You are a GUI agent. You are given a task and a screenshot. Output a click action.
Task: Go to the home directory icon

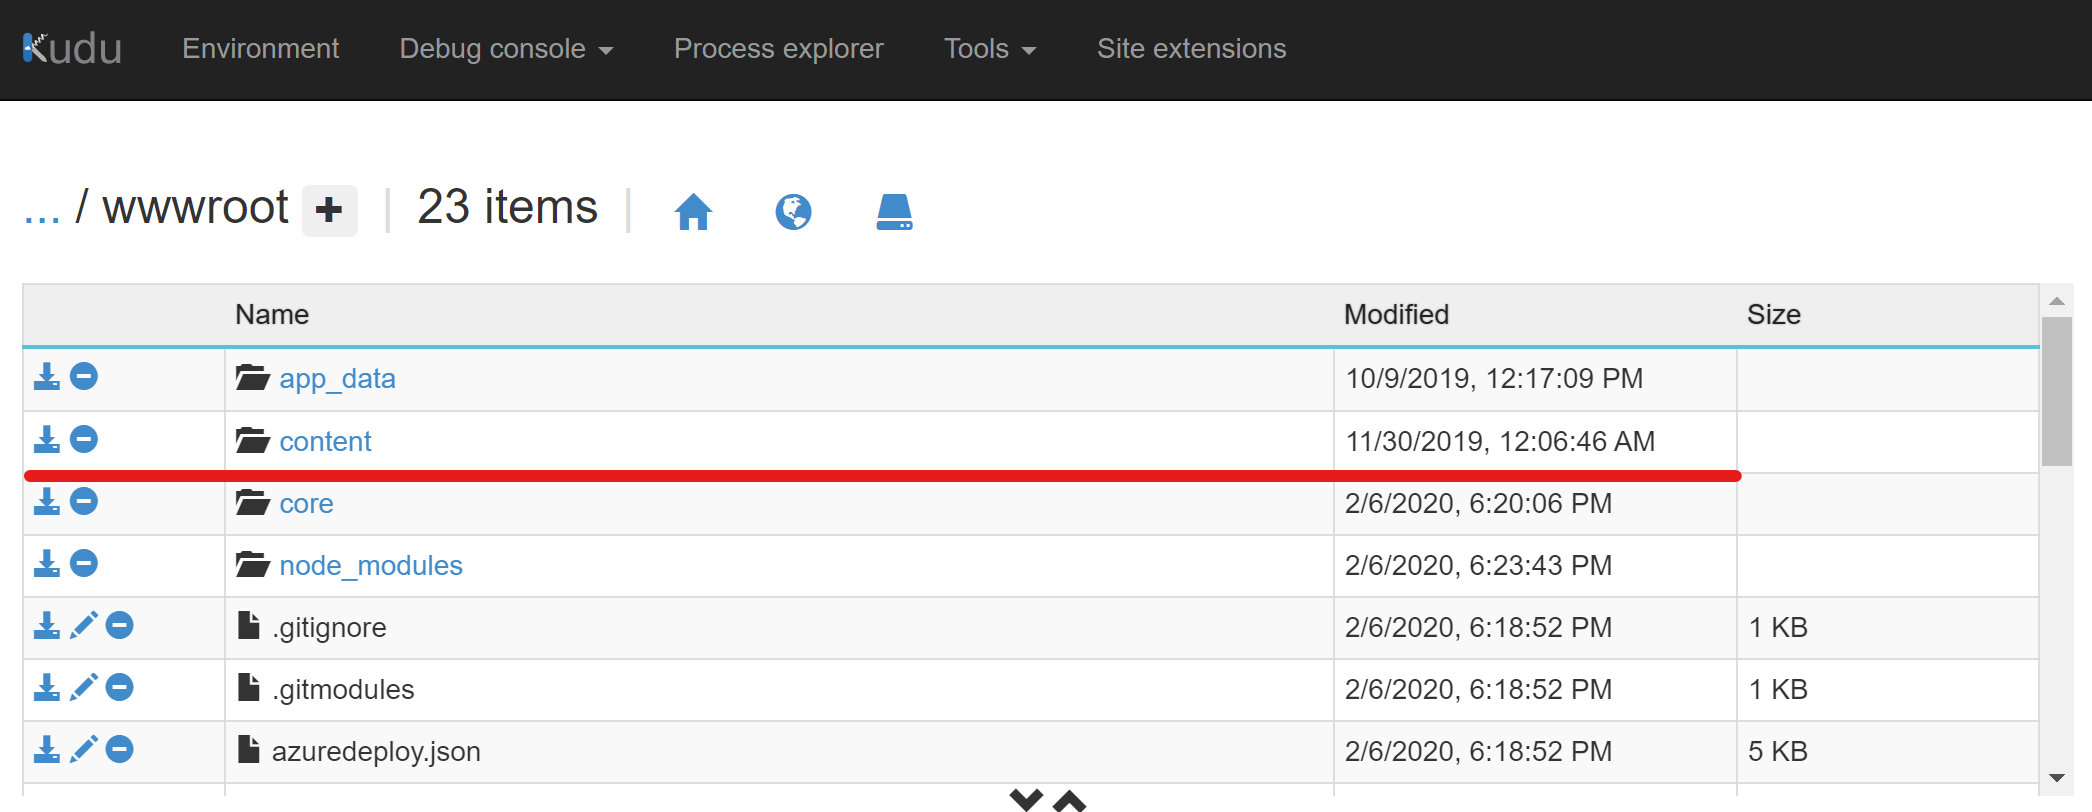[x=693, y=212]
